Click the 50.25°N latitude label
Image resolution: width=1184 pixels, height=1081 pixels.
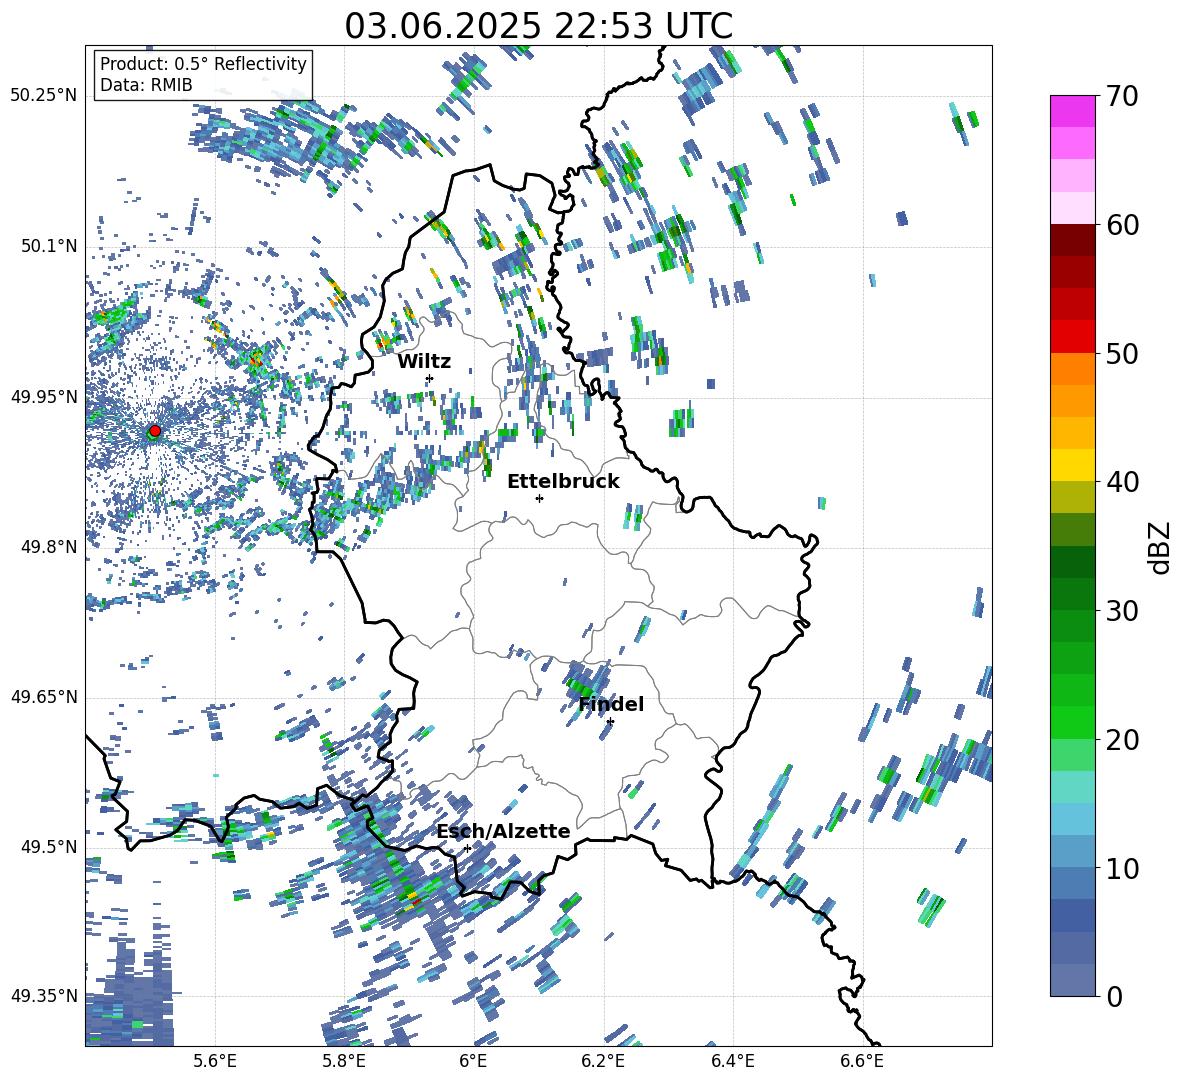(x=44, y=96)
